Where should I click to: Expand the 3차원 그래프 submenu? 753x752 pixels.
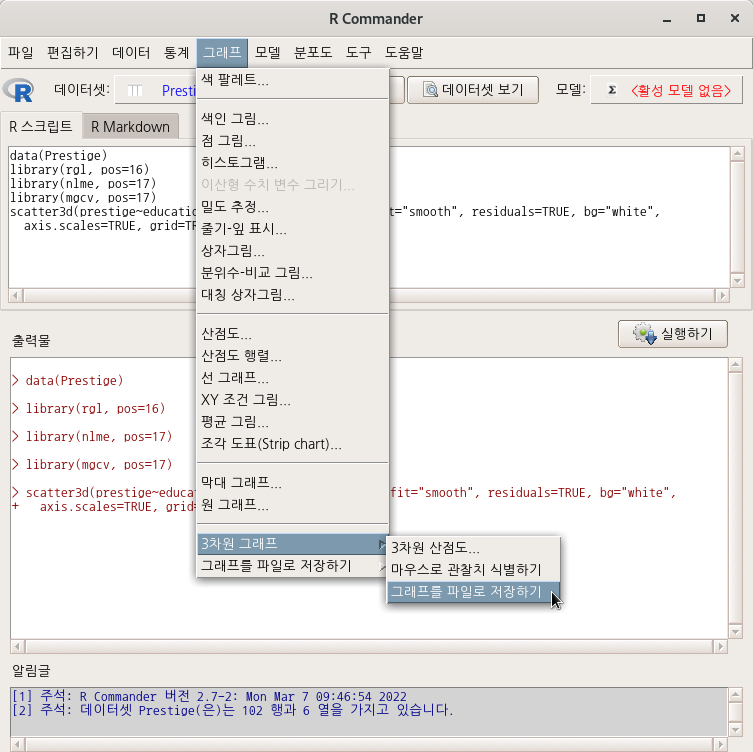coord(292,544)
